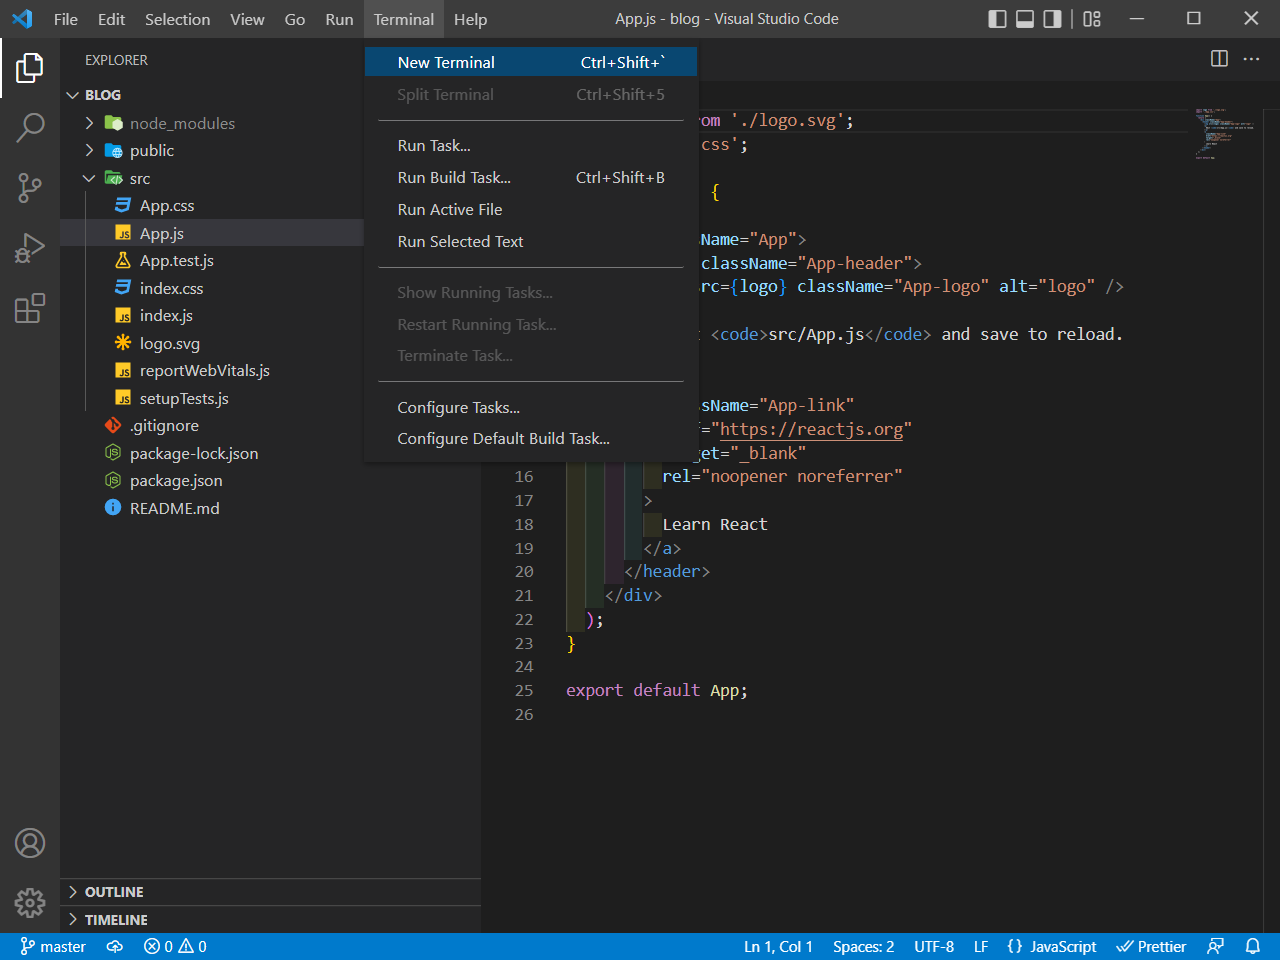1280x960 pixels.
Task: Toggle bottom panel layout icon
Action: pos(1025,19)
